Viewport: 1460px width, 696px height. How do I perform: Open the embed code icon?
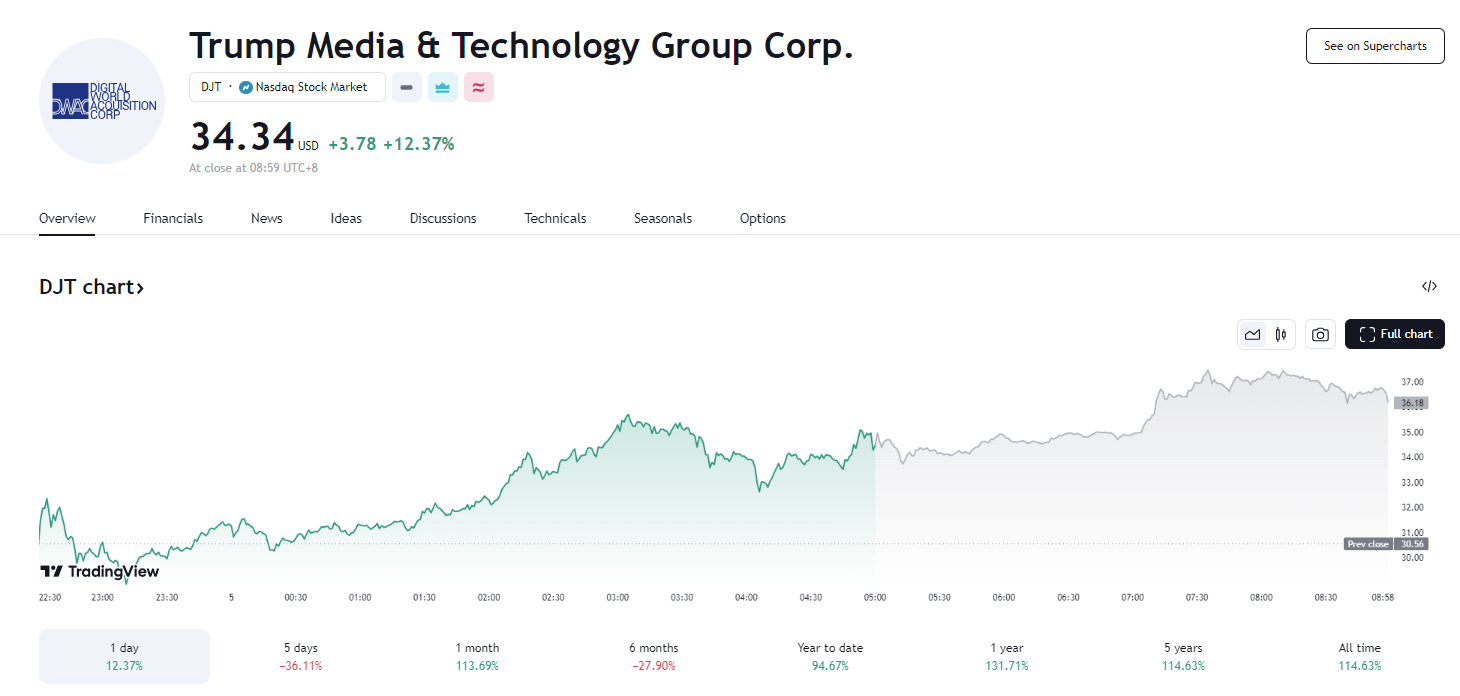pyautogui.click(x=1429, y=287)
